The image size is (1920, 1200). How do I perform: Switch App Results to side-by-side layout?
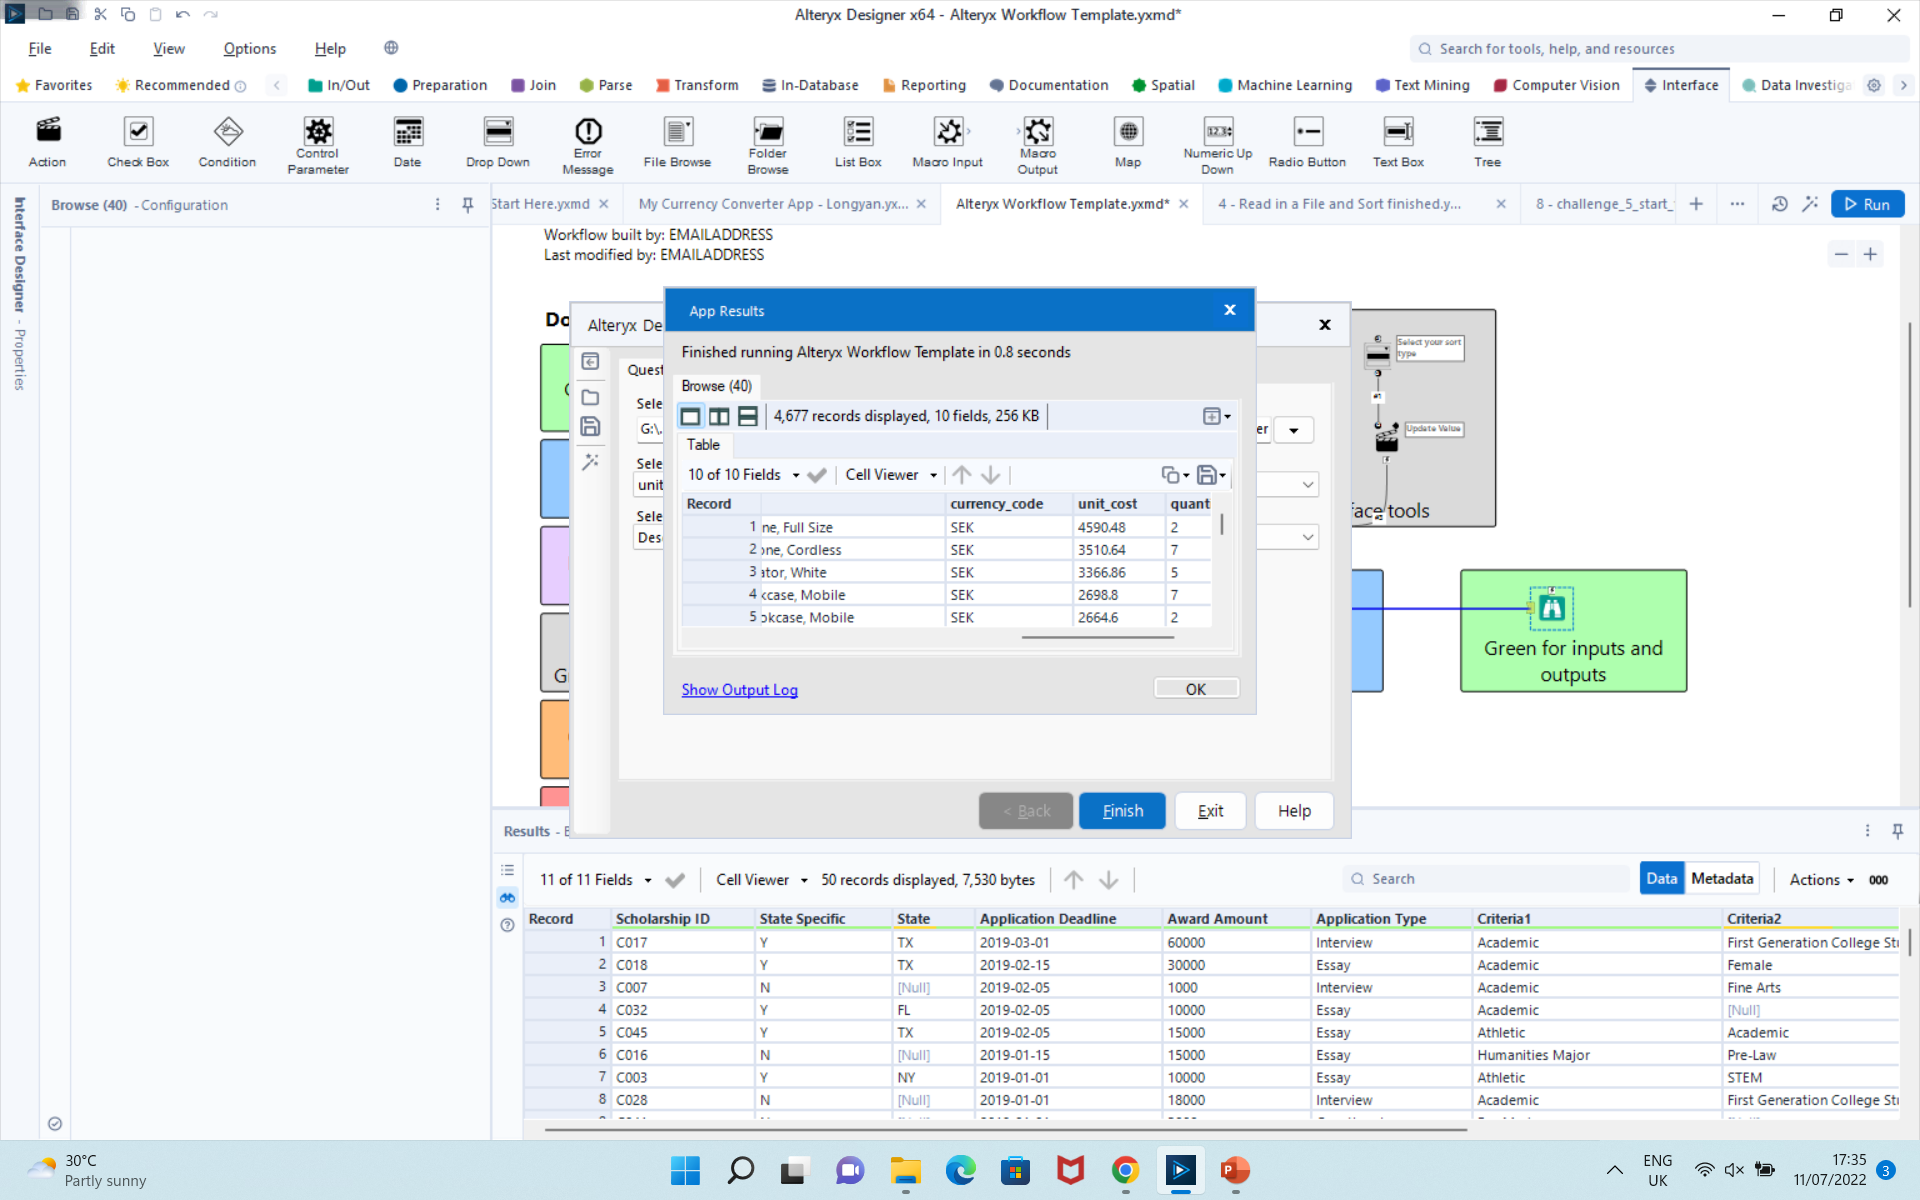click(719, 416)
